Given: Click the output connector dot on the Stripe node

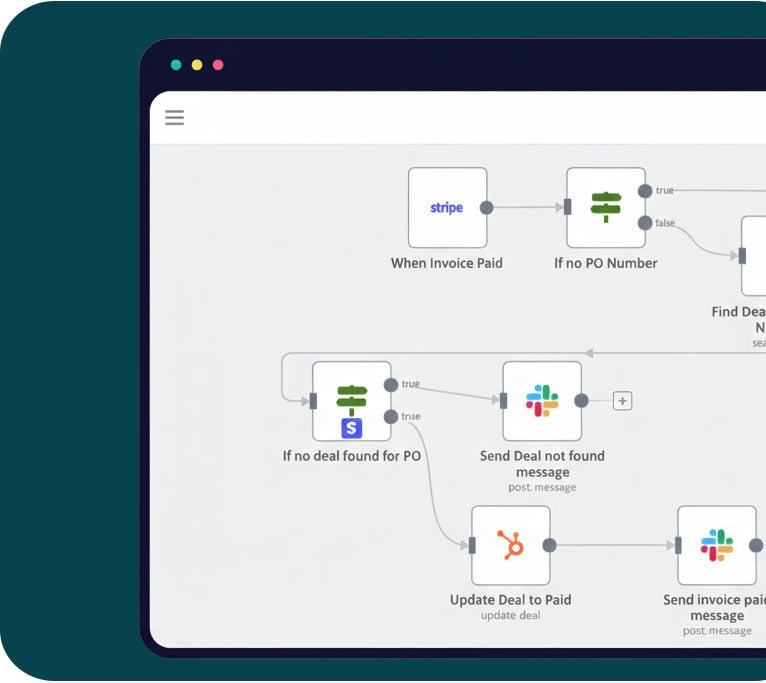Looking at the screenshot, I should [487, 208].
